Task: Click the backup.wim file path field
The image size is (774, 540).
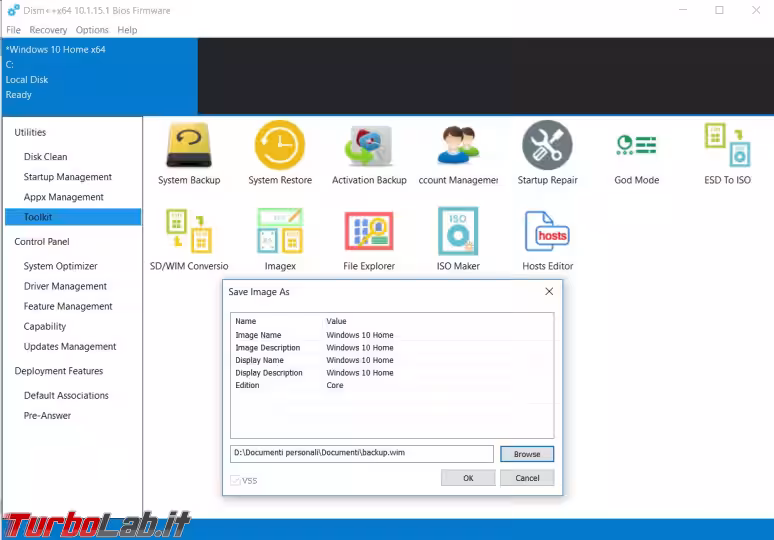Action: 361,454
